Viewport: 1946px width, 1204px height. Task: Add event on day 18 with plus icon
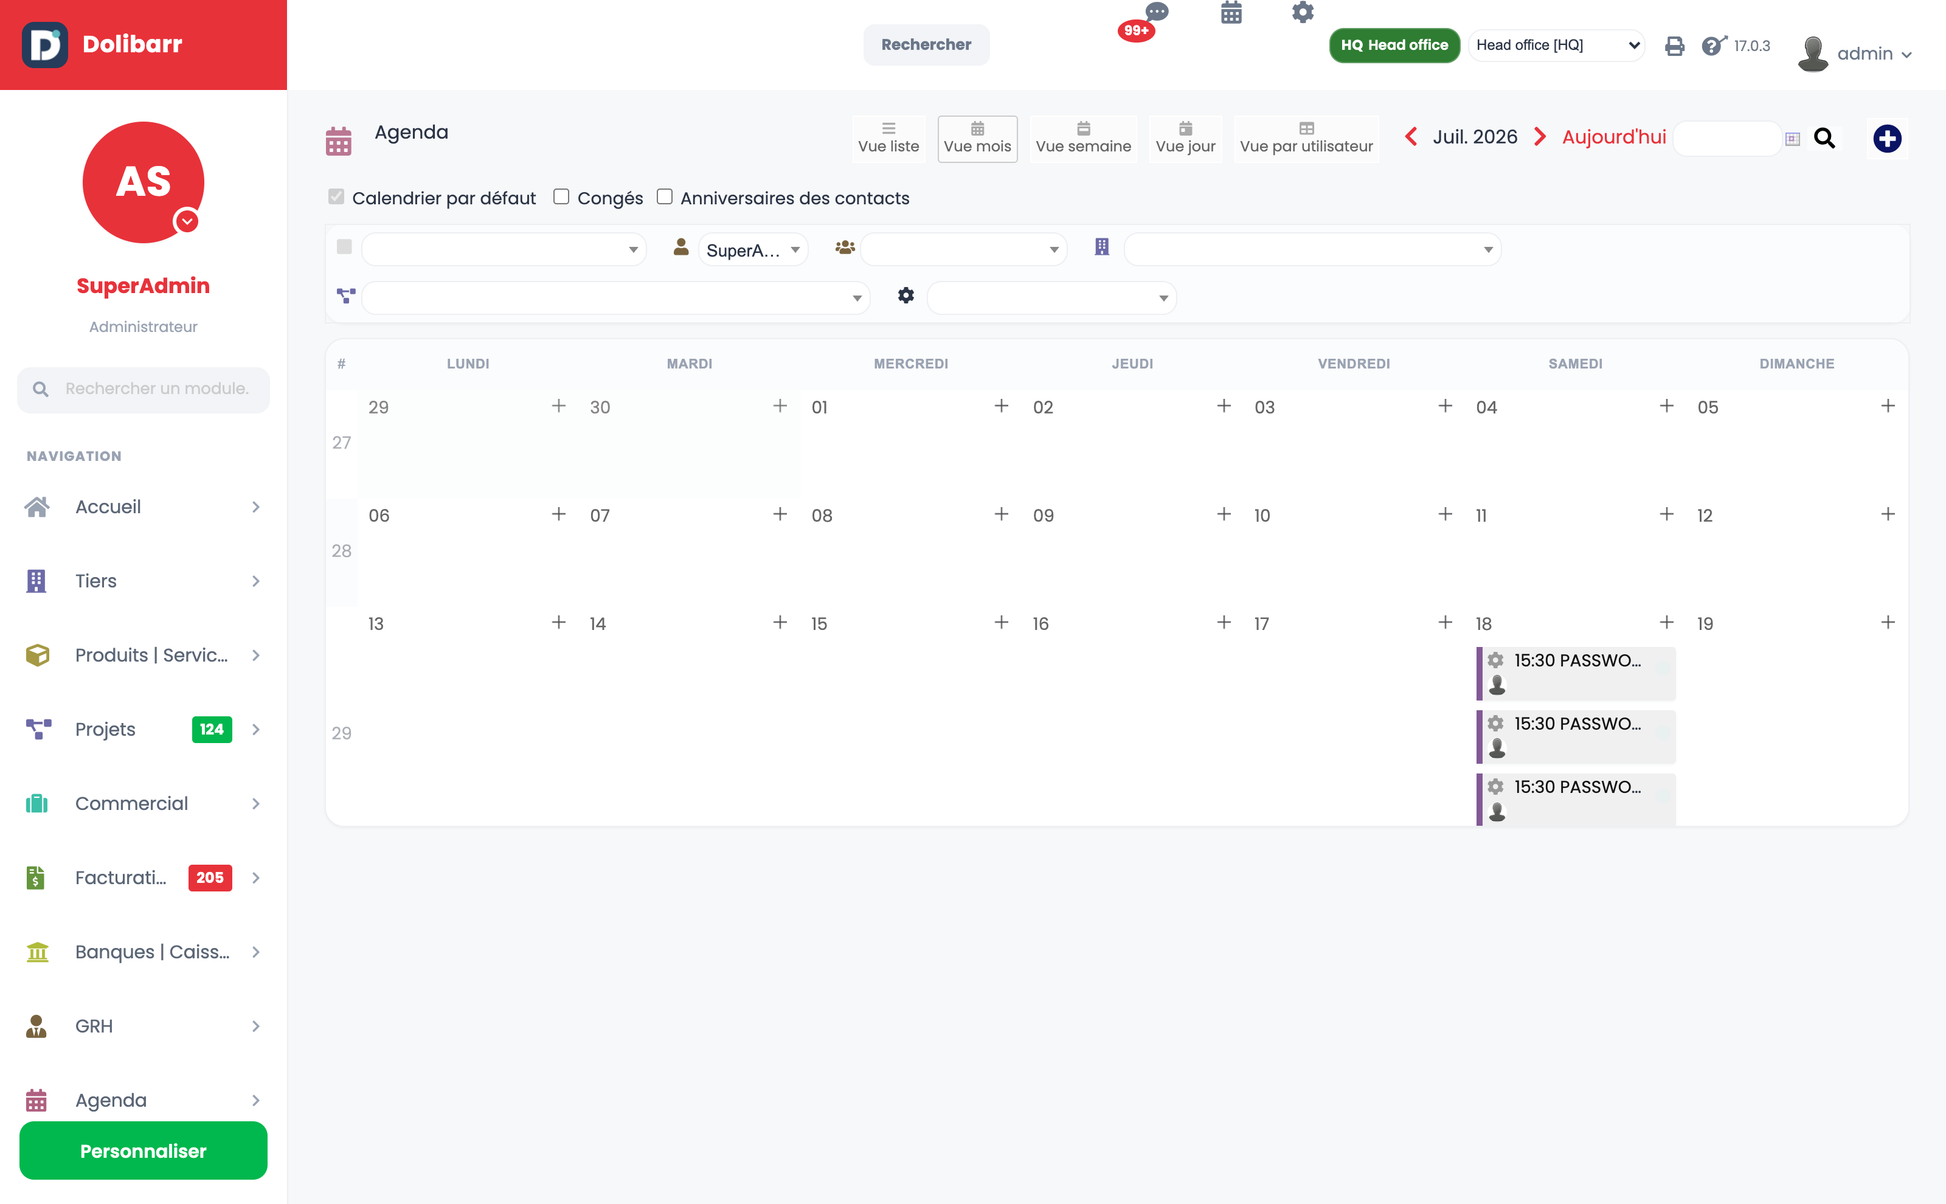1666,622
